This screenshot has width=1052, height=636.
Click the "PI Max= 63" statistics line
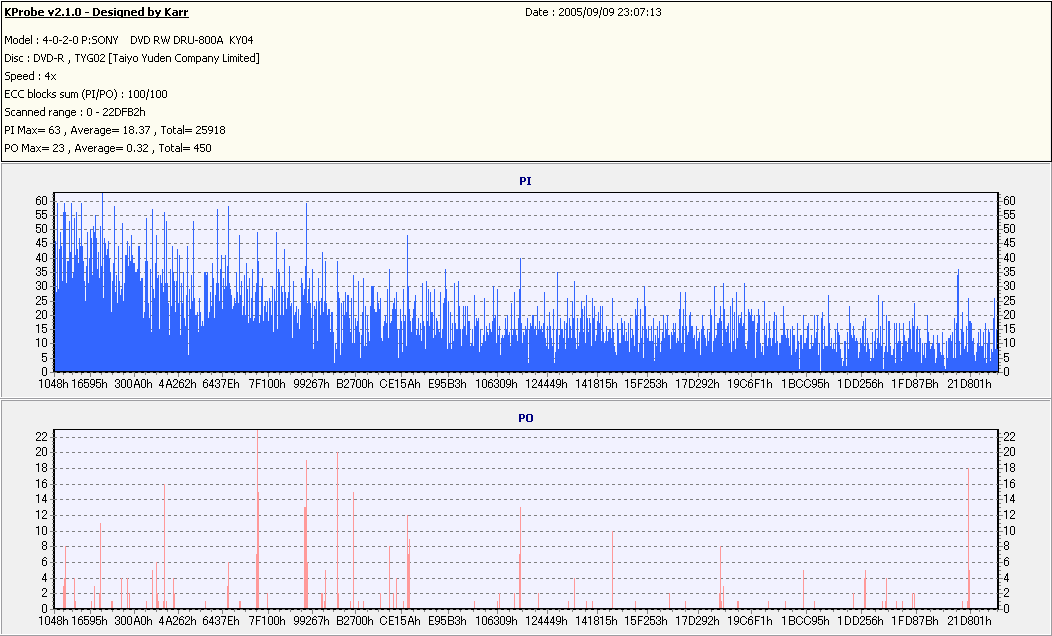115,130
